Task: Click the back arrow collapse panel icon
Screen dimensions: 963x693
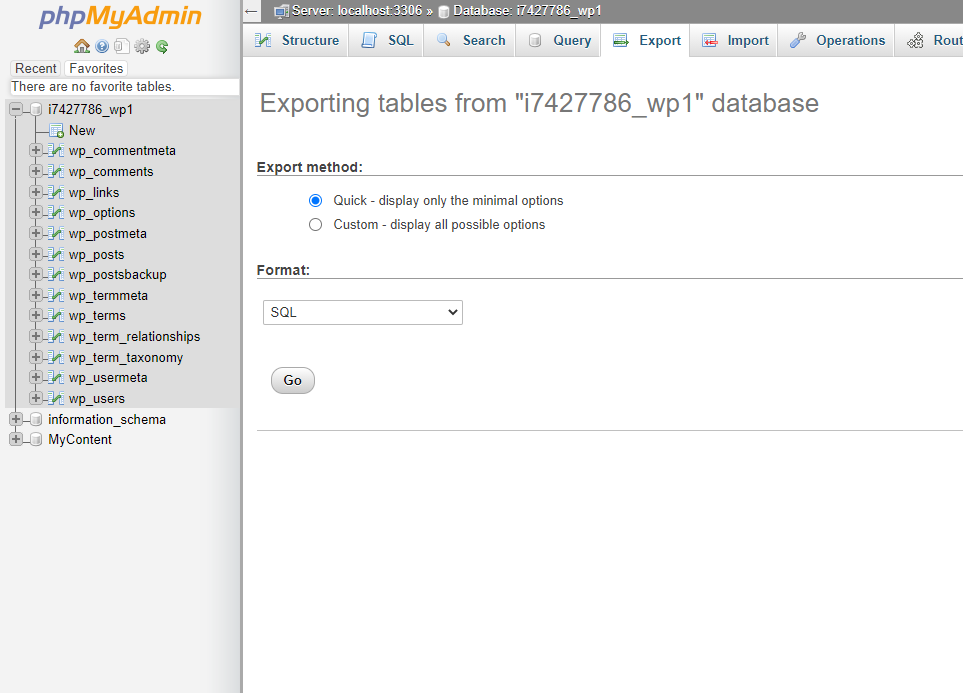Action: [x=251, y=11]
